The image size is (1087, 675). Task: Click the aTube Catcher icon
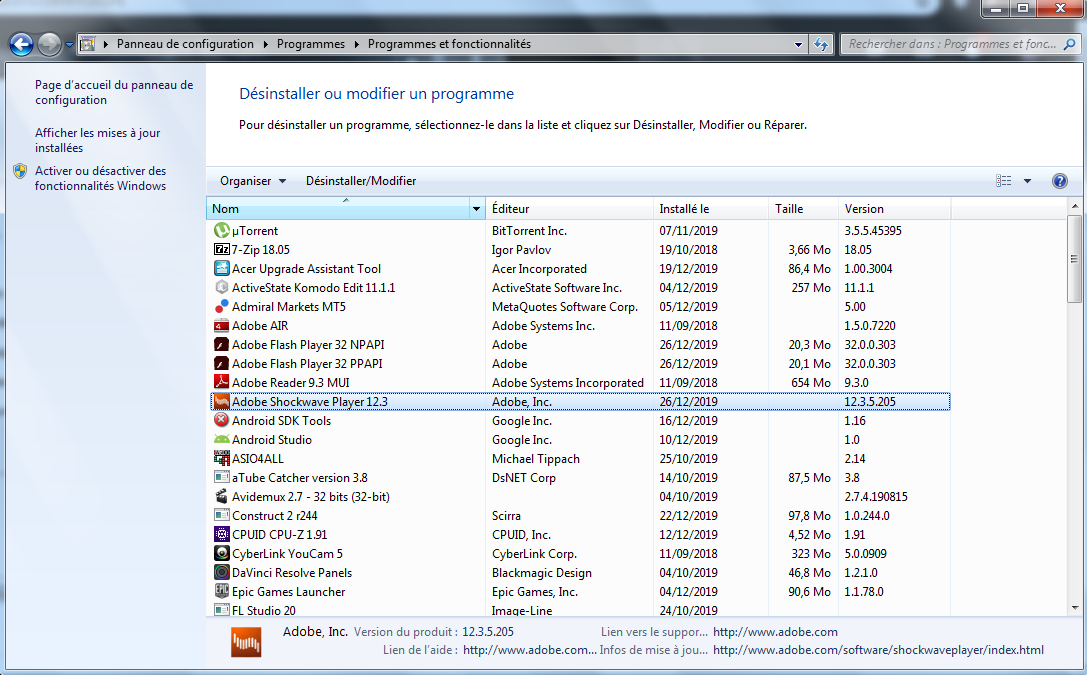[x=221, y=477]
